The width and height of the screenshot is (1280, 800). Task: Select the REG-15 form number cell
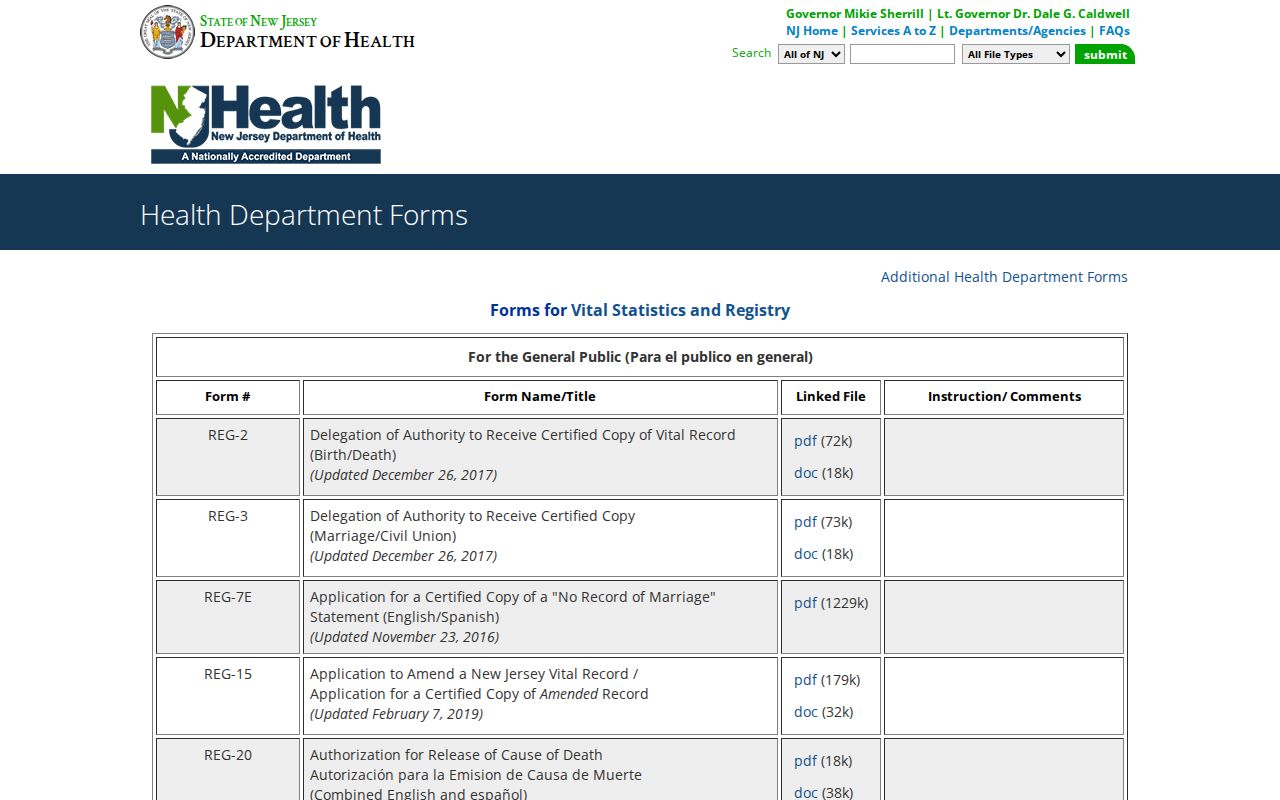coord(228,696)
